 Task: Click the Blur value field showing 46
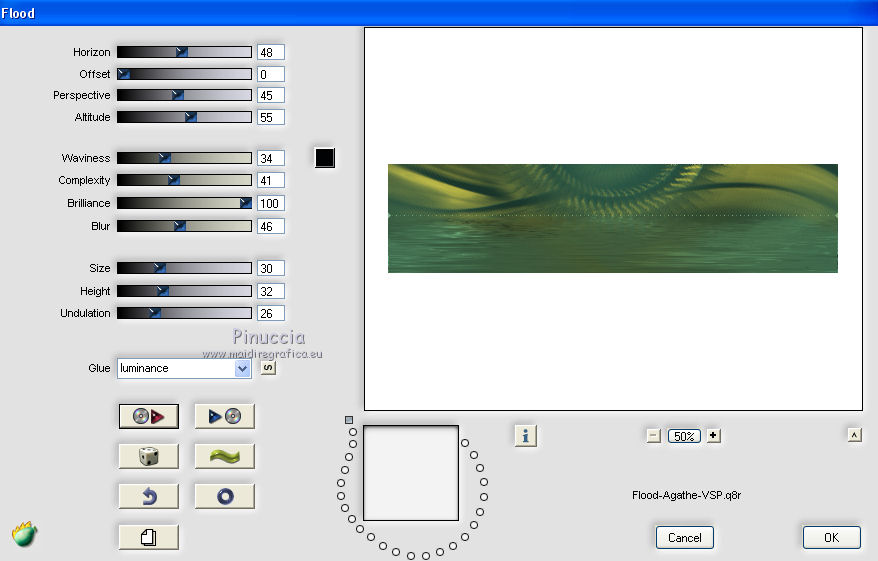[270, 226]
